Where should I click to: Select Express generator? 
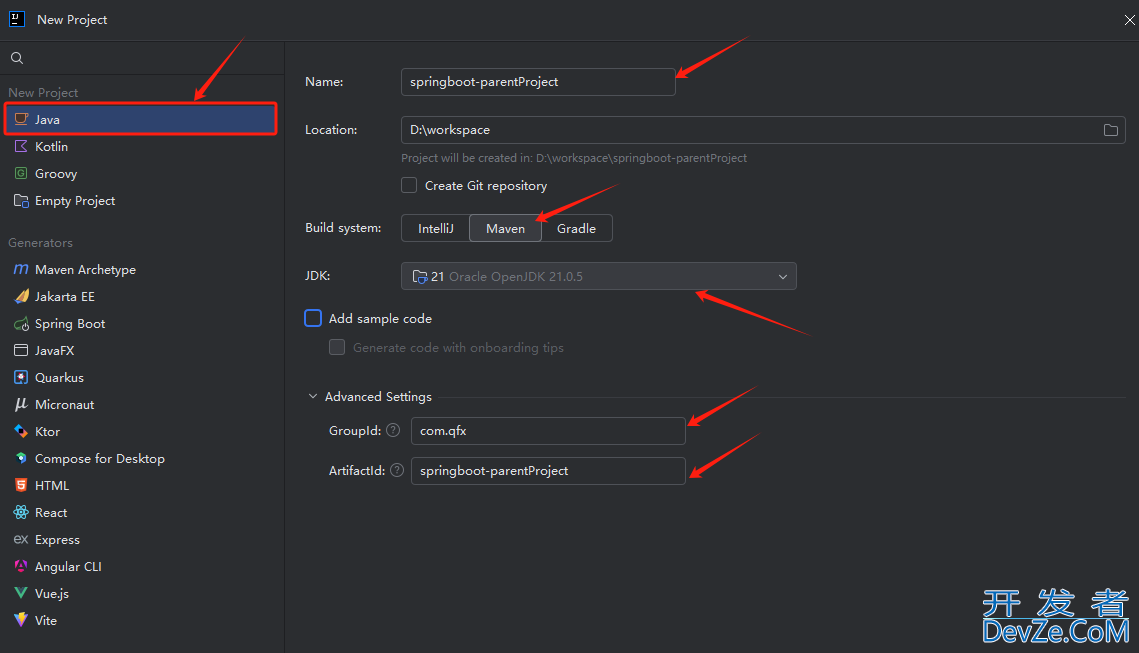(140, 540)
